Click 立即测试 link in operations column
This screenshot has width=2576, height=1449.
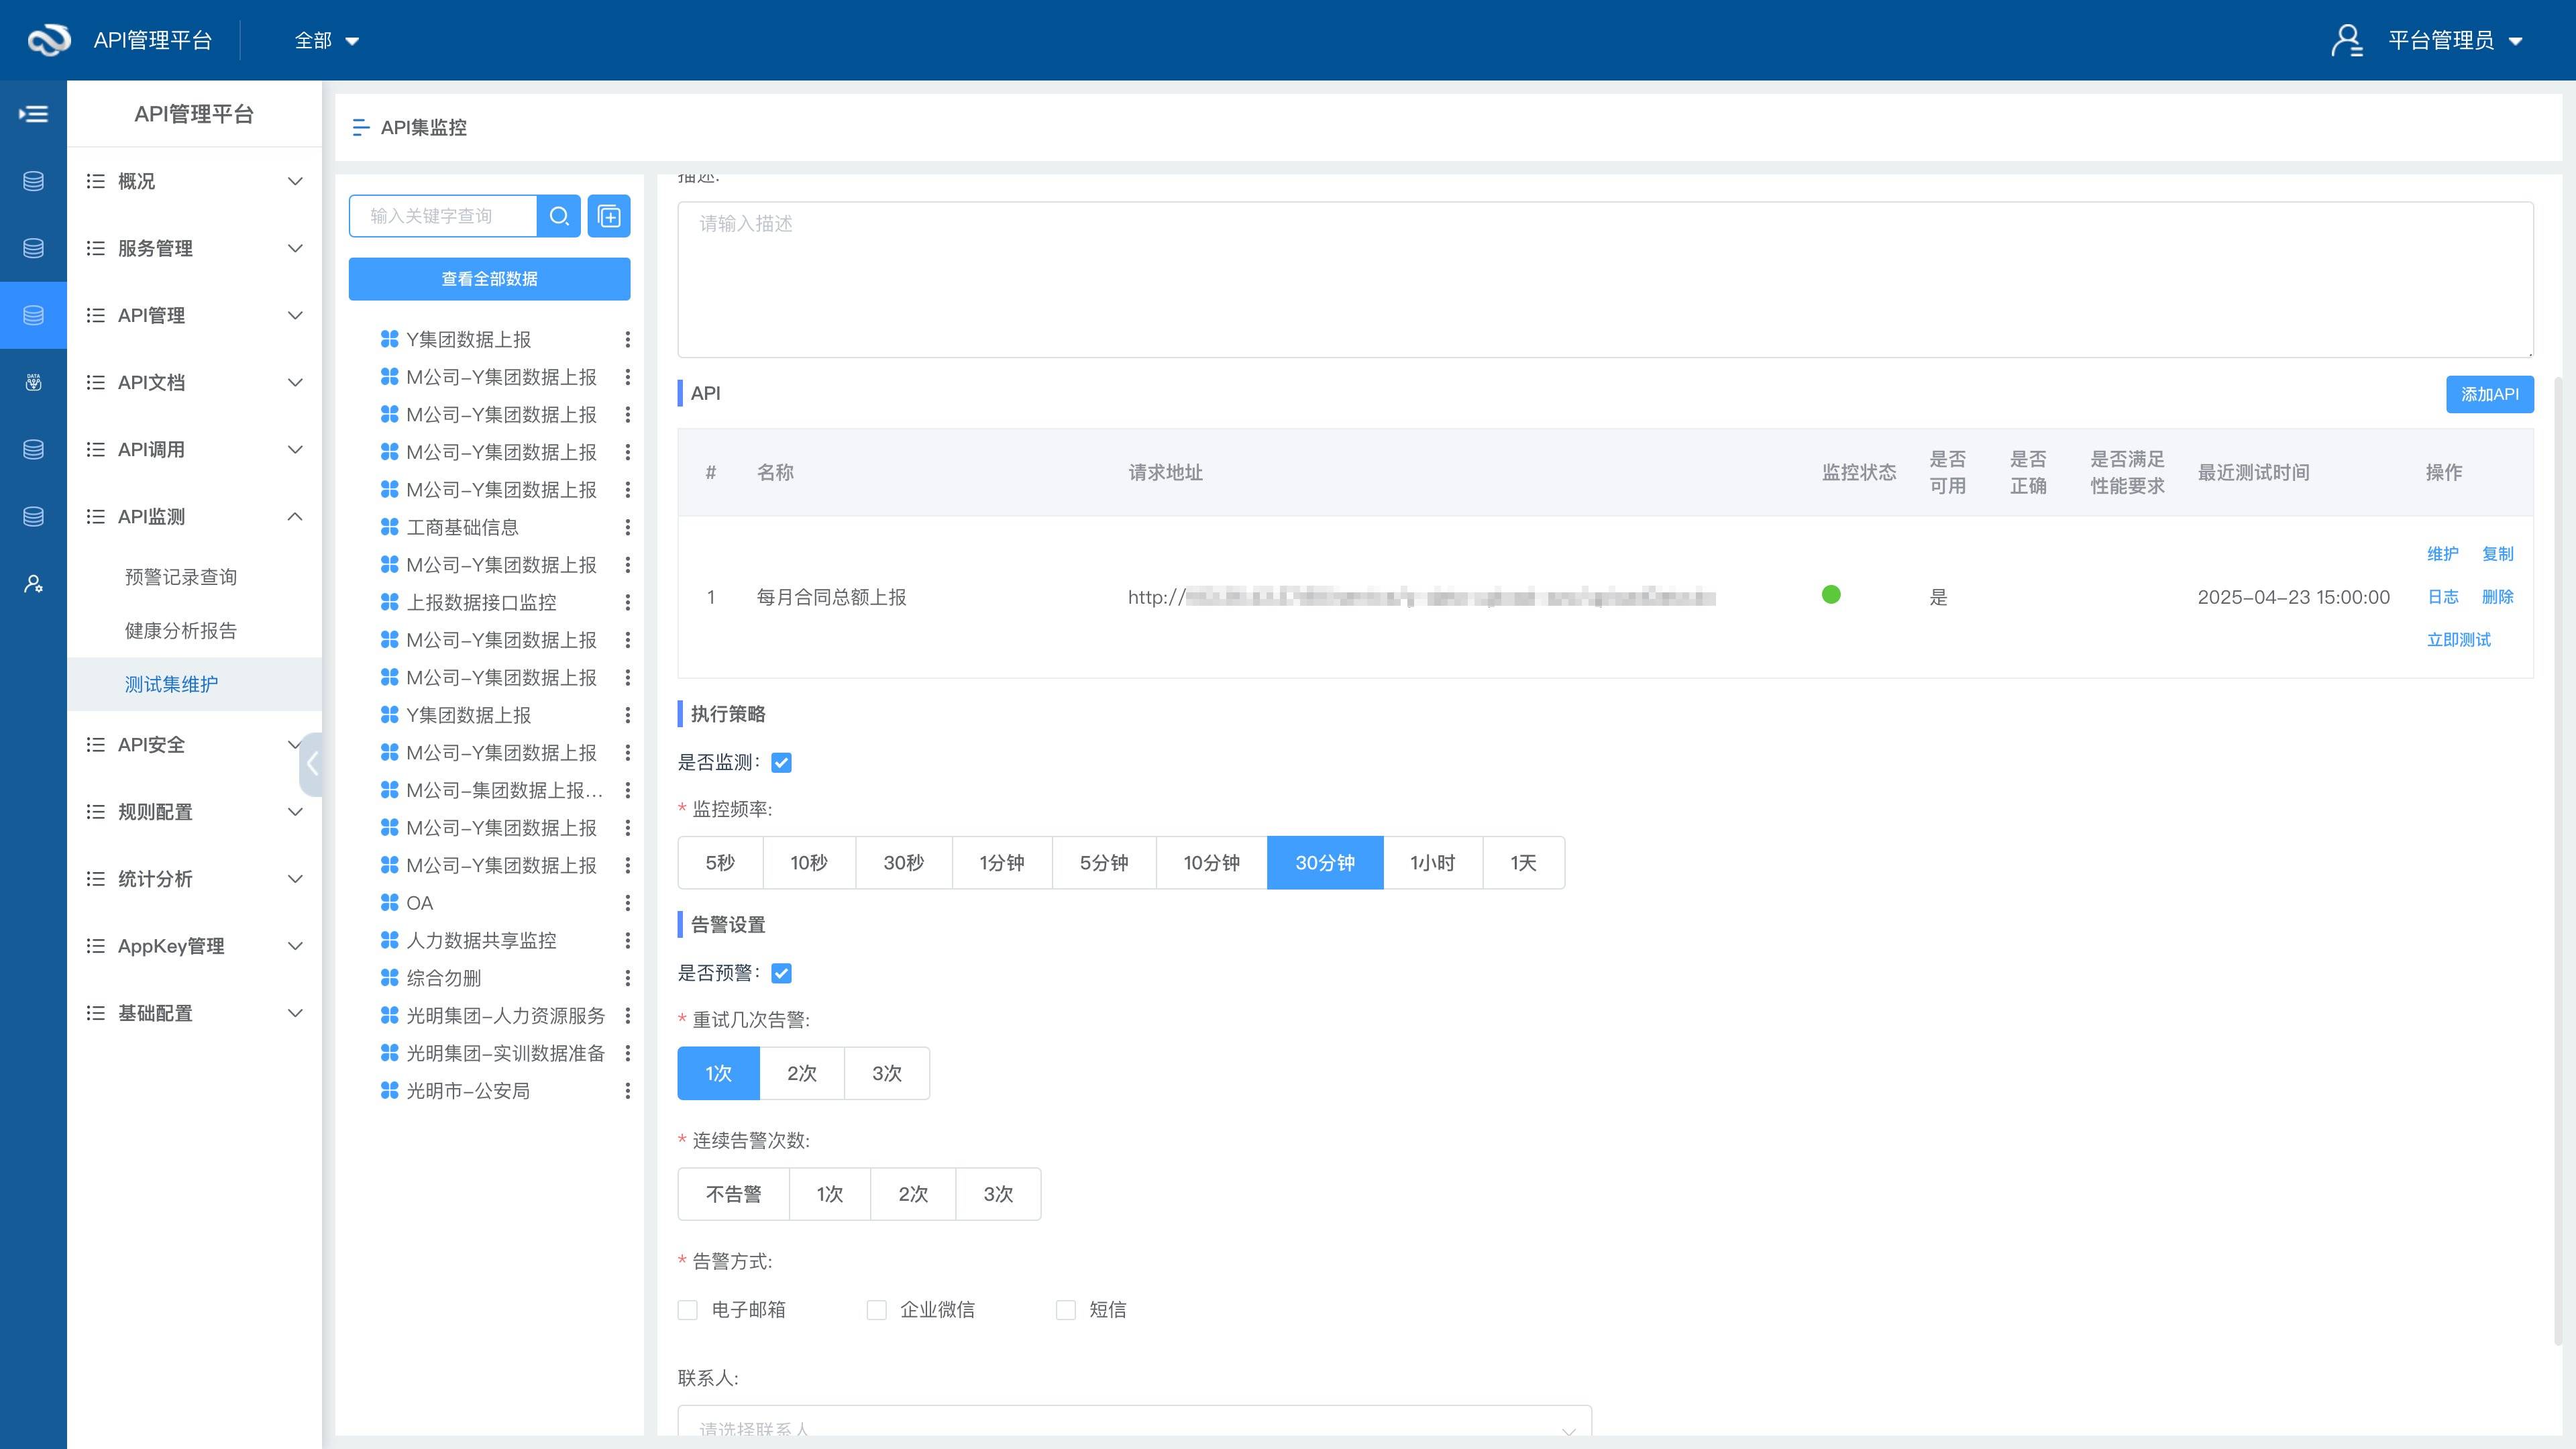point(2458,640)
